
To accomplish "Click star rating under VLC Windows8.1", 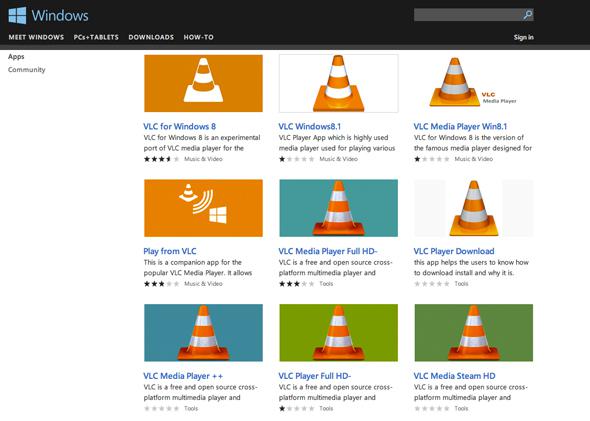I will [x=297, y=159].
